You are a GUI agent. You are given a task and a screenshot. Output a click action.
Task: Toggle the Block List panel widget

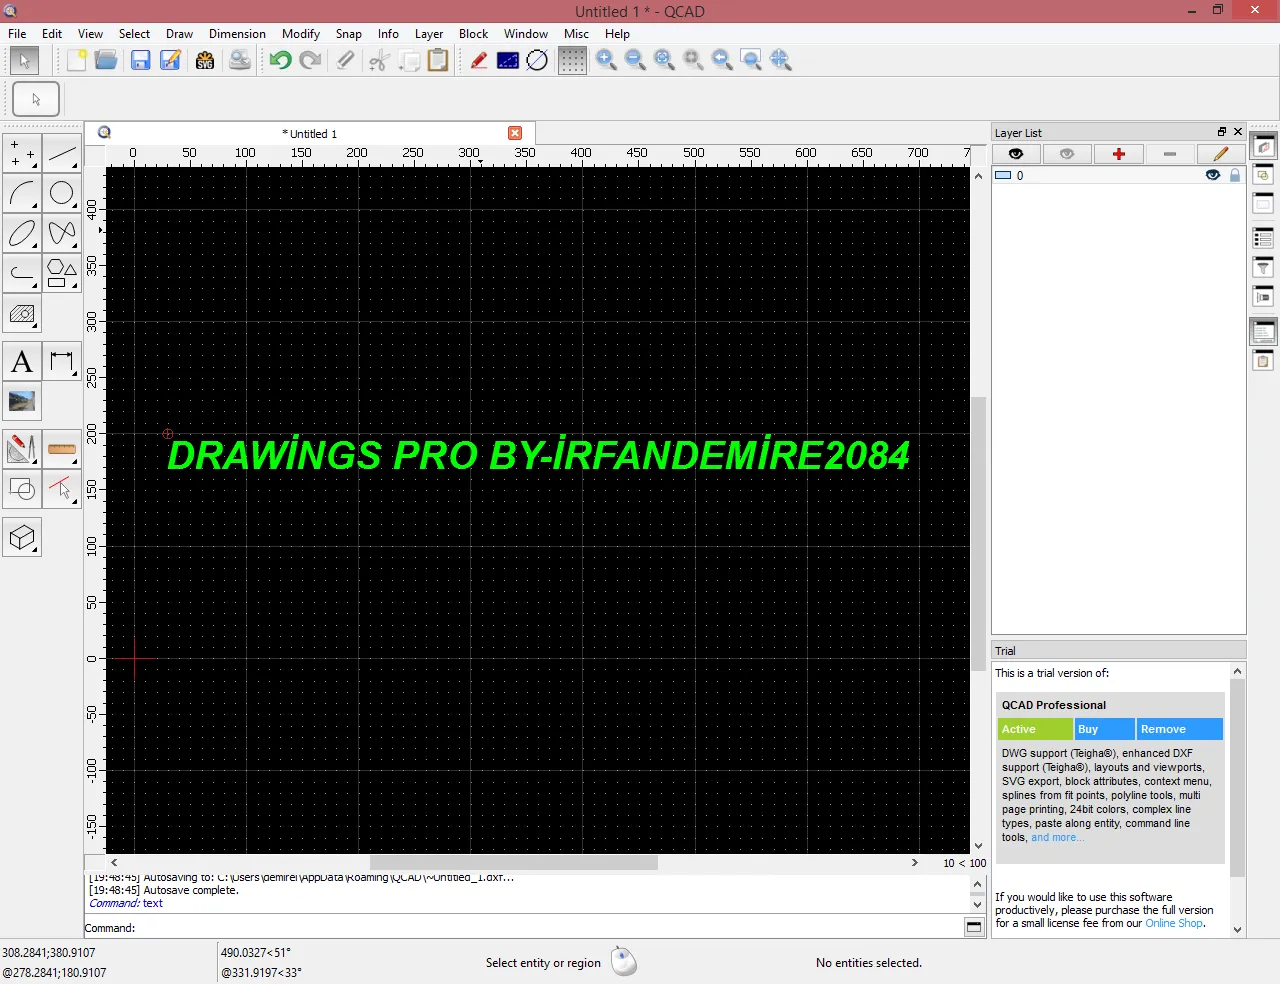click(x=1264, y=175)
